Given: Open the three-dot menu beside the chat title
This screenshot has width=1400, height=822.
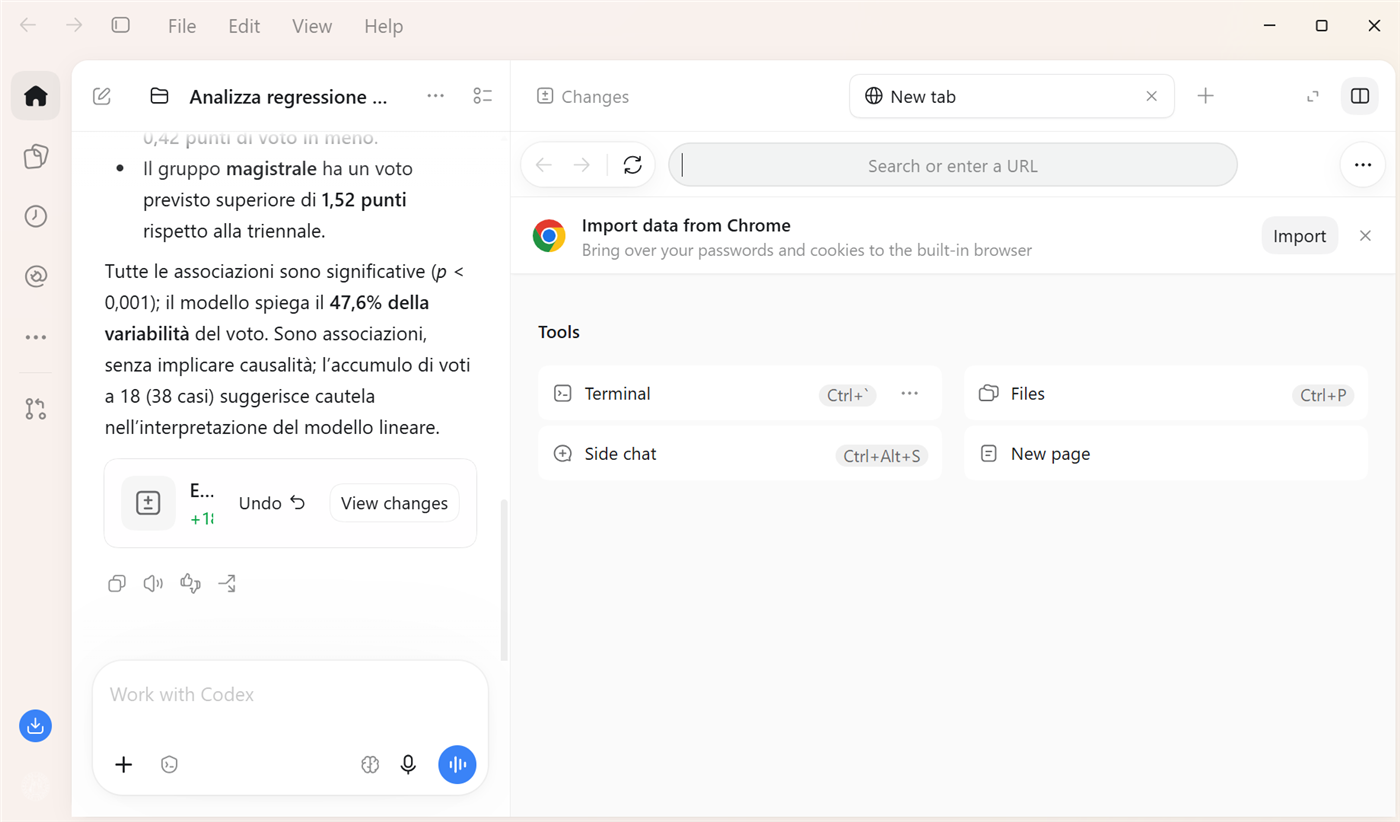Looking at the screenshot, I should point(435,96).
